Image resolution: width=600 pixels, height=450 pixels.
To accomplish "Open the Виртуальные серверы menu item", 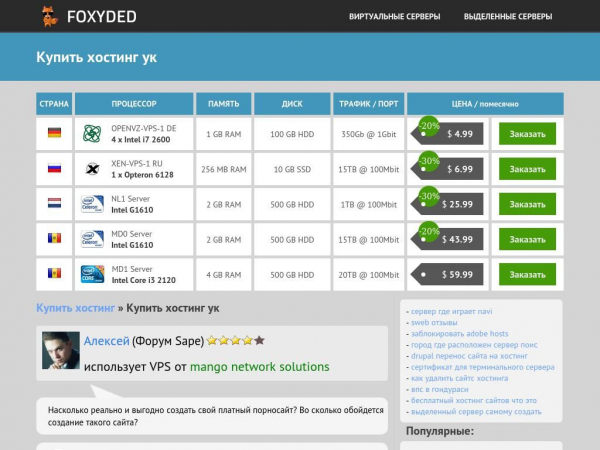I will click(x=394, y=17).
